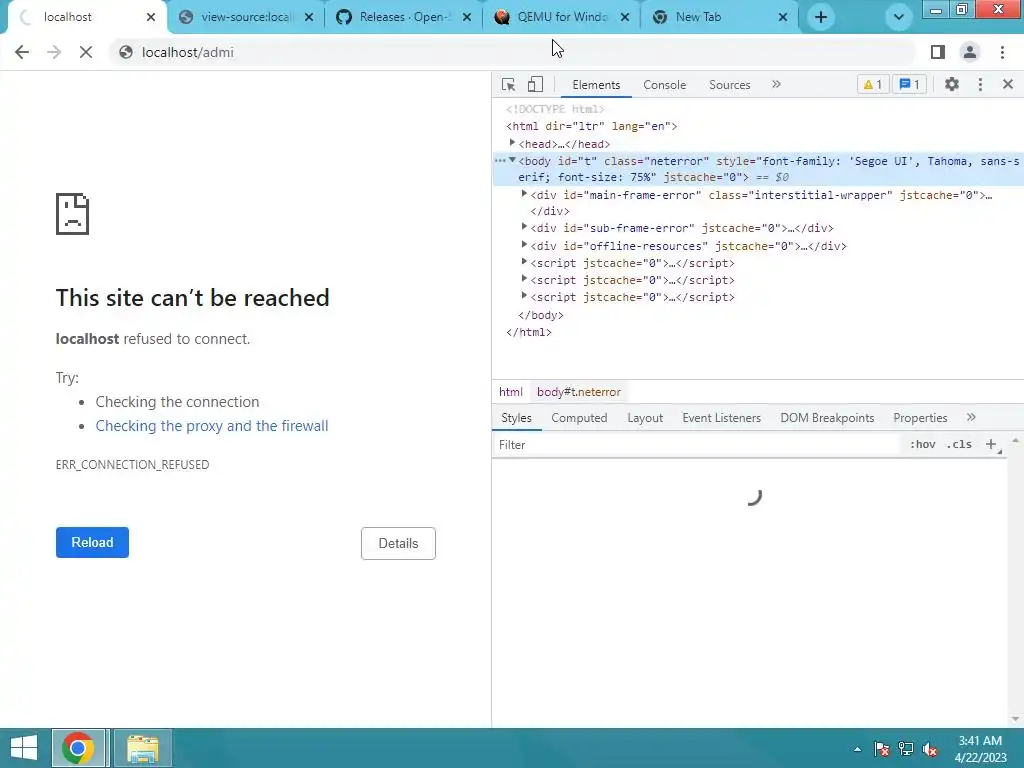Click the network tray icon
Screen dimensions: 1024x768
click(x=906, y=749)
